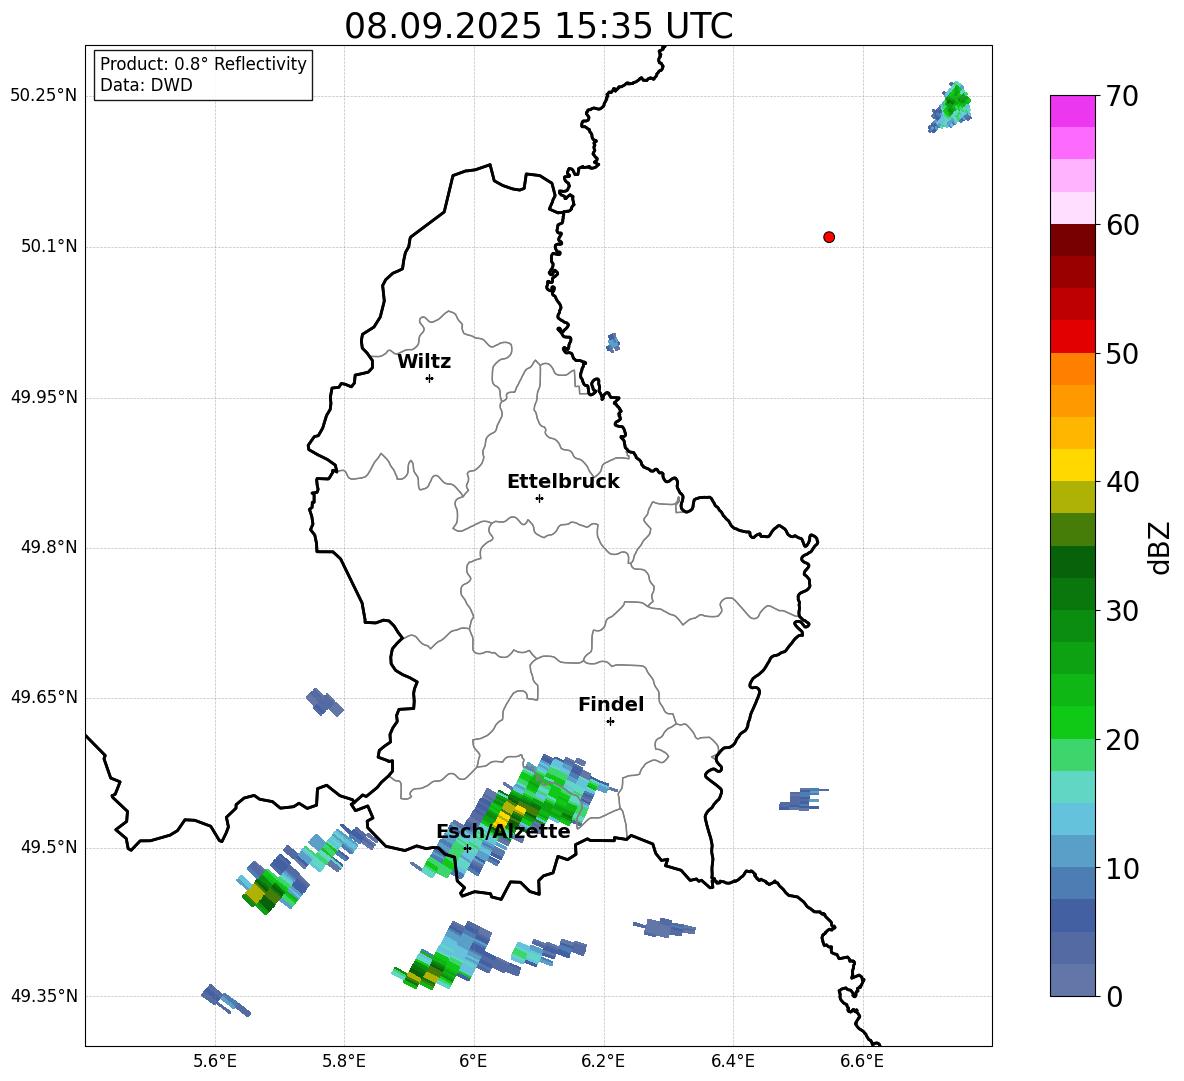Screen dimensions: 1184x1081
Task: Click the dBZ colorbar axis label
Action: coord(1160,548)
